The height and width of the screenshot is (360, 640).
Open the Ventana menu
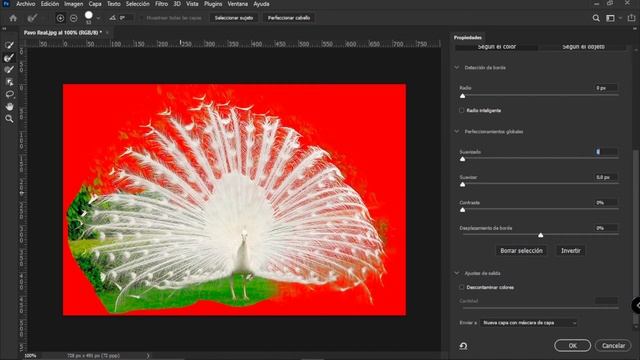(x=238, y=4)
